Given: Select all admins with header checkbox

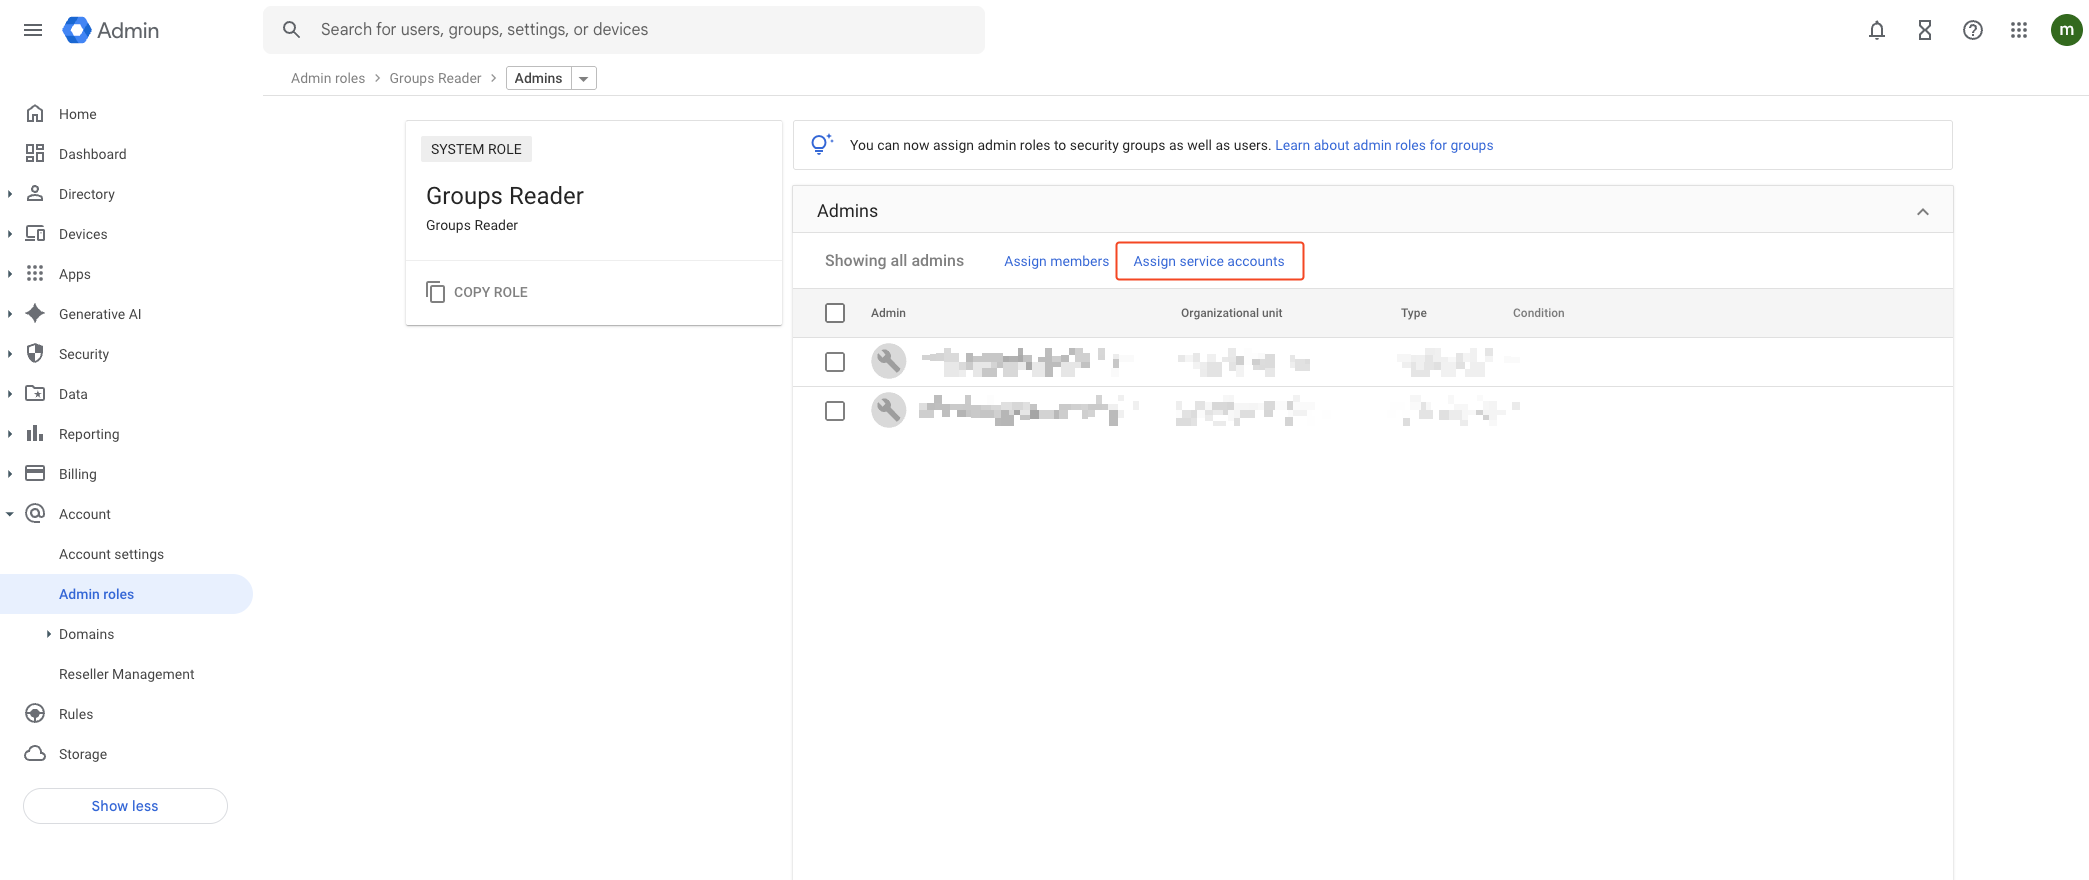Looking at the screenshot, I should pos(835,313).
